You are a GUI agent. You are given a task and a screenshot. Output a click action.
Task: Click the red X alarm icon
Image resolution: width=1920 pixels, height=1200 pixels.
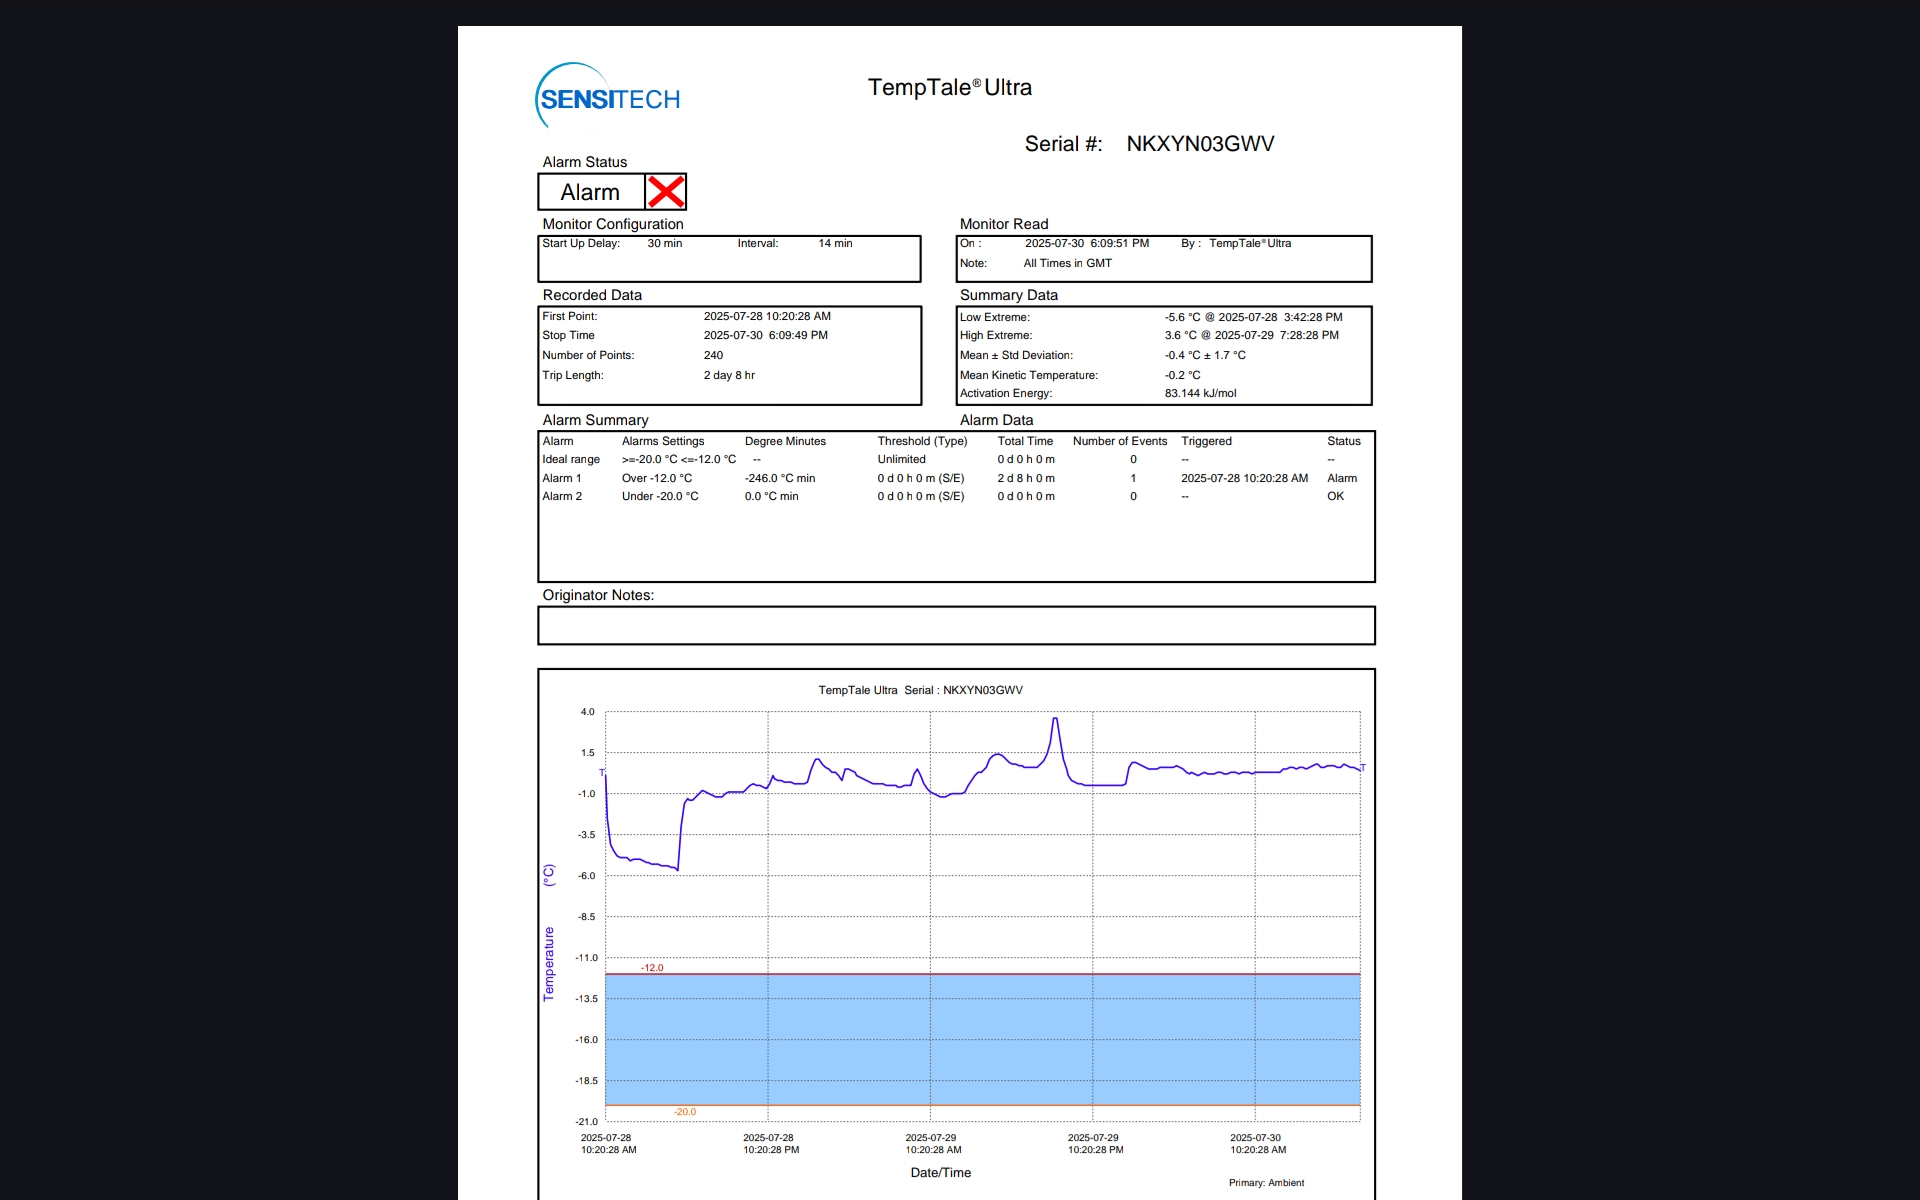[x=665, y=191]
